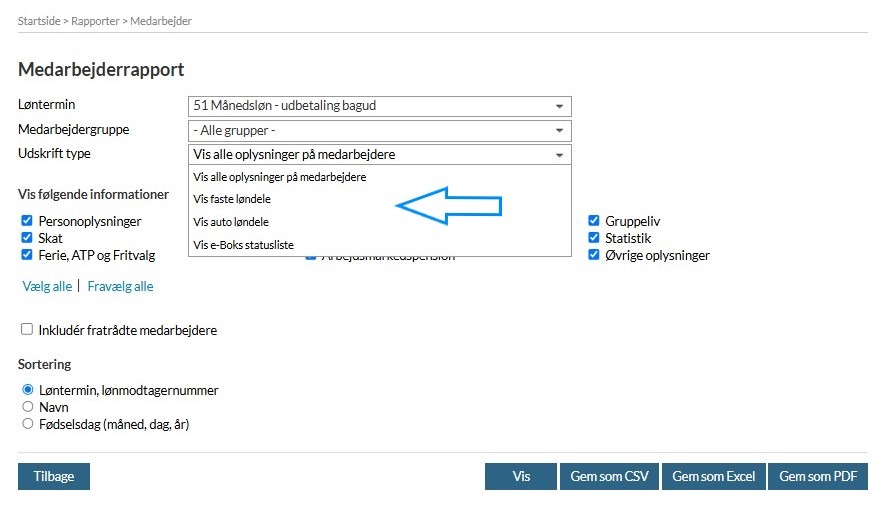Export report with 'Gem som Excel'
888x516 pixels.
[x=713, y=477]
